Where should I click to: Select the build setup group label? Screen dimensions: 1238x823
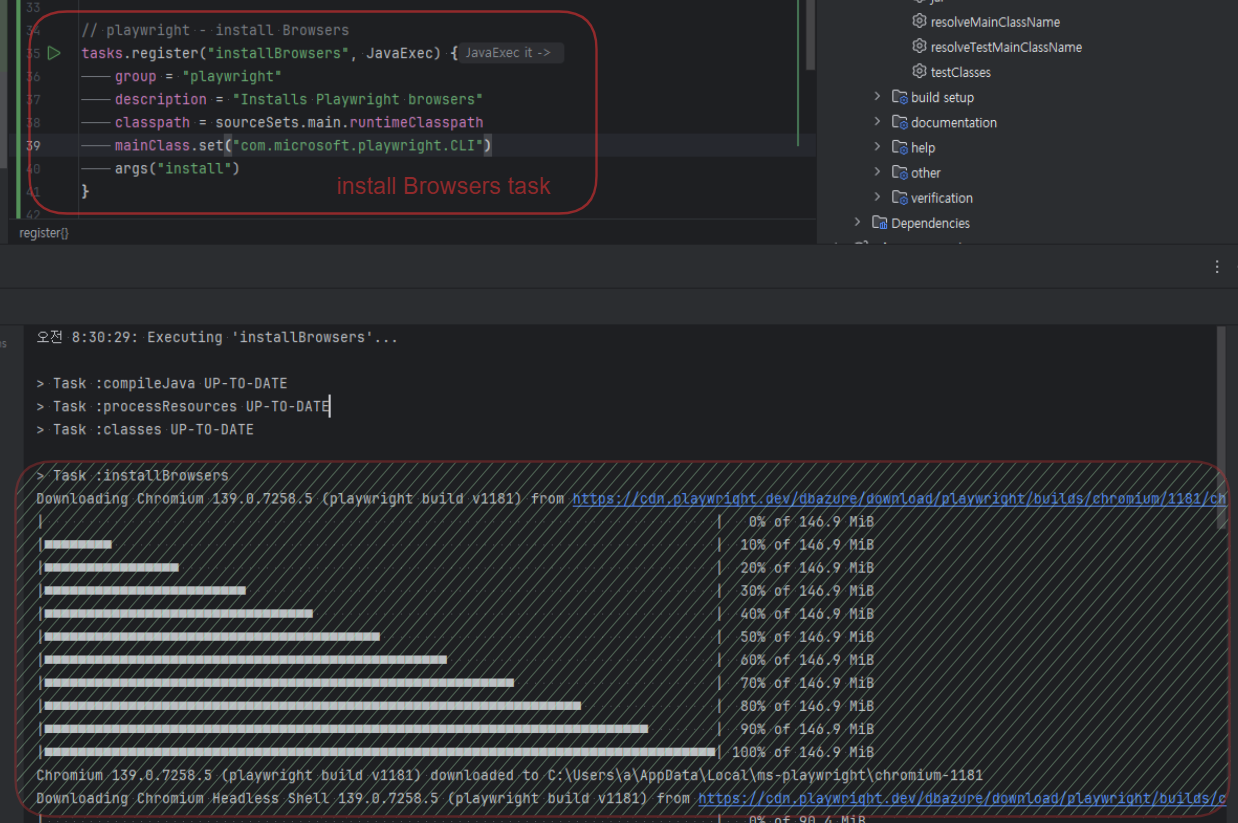coord(942,98)
